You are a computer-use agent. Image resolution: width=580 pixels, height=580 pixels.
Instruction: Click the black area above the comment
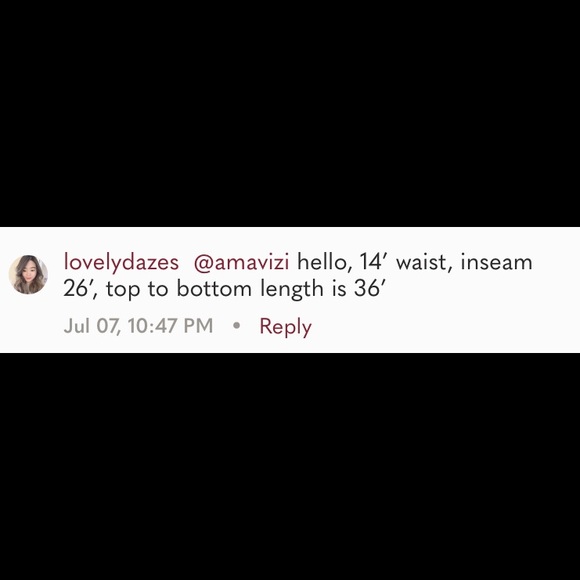pos(290,113)
